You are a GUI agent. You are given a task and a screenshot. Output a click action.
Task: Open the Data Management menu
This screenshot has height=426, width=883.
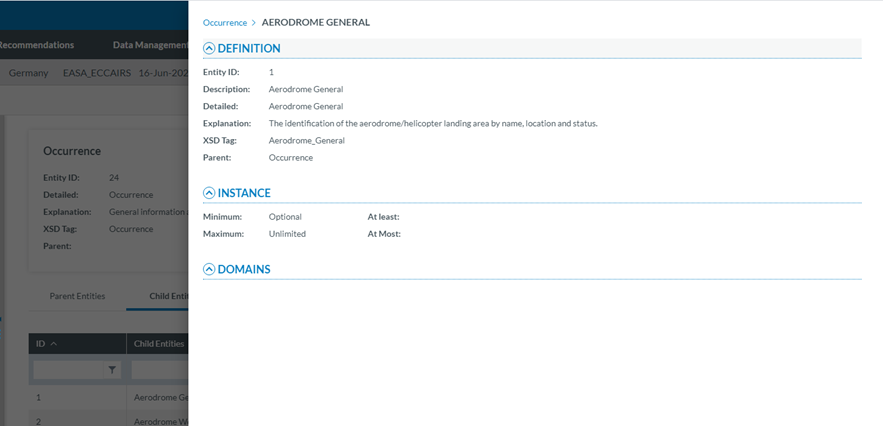point(150,44)
